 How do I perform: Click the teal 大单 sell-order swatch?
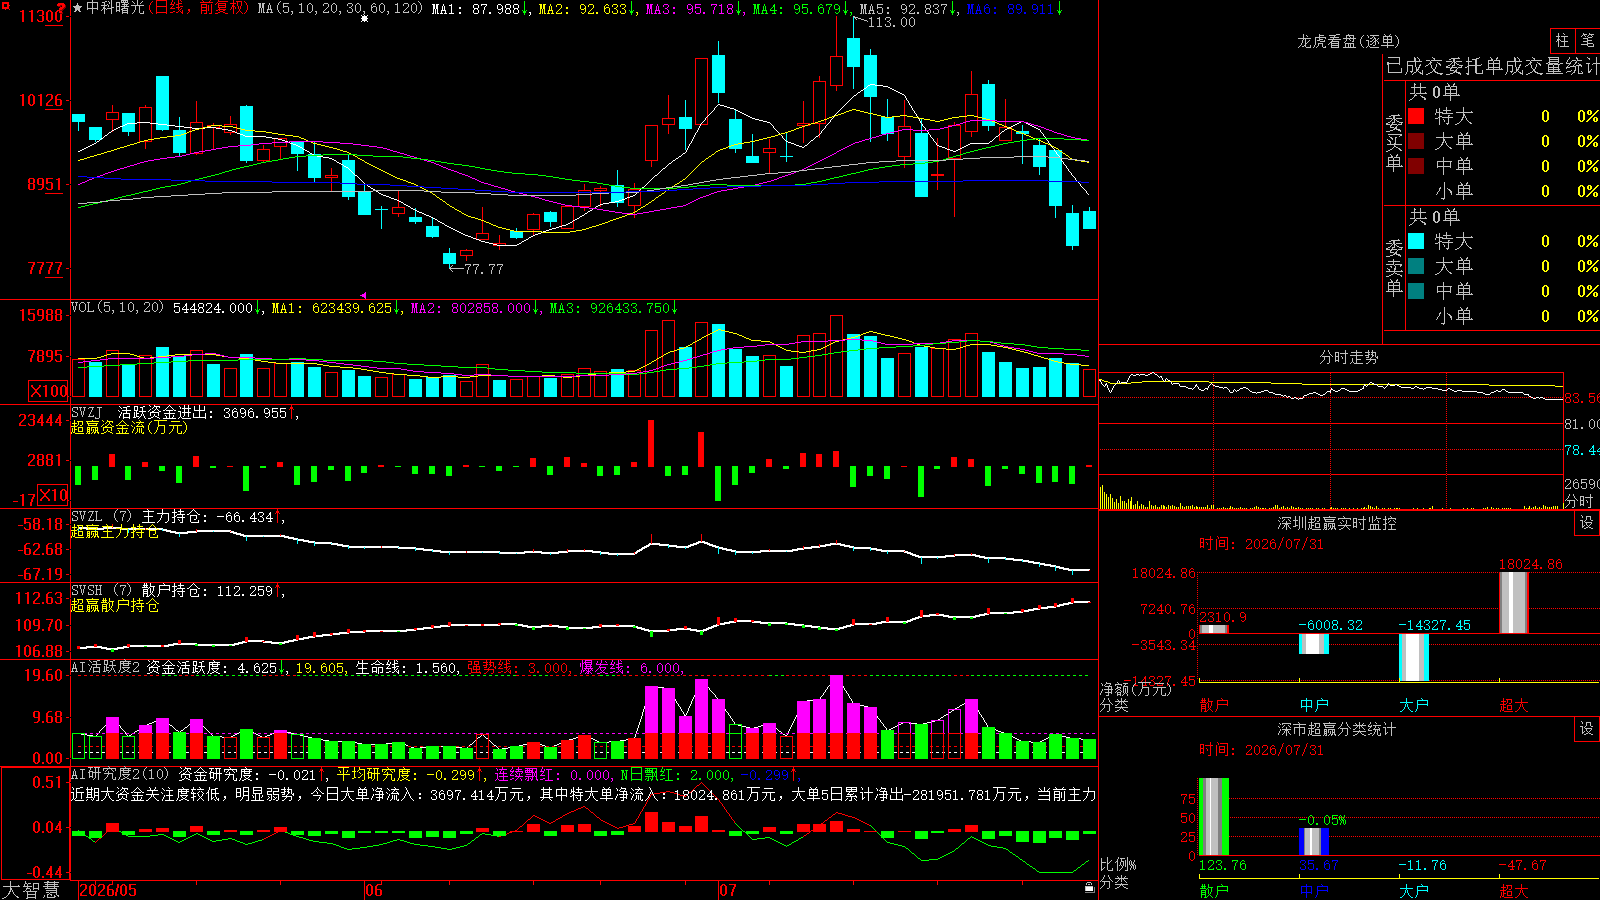1416,266
